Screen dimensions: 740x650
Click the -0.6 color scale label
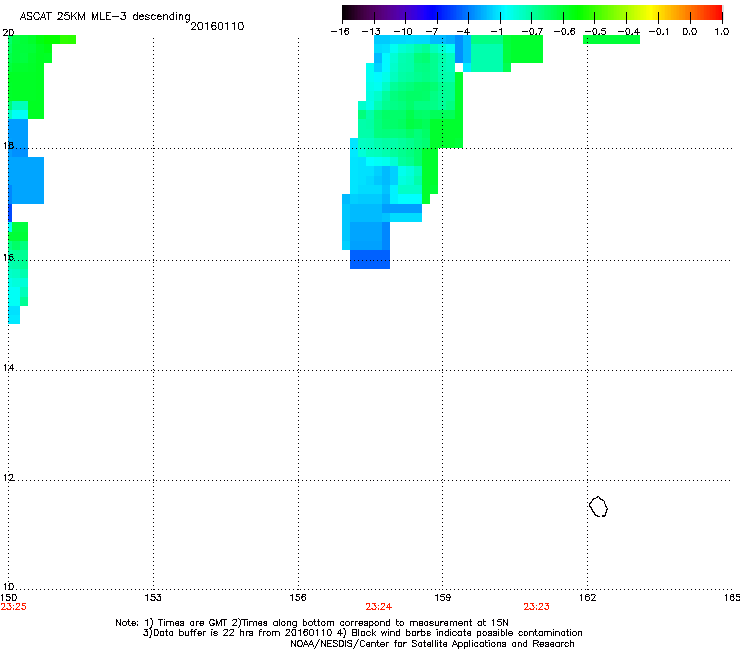564,32
